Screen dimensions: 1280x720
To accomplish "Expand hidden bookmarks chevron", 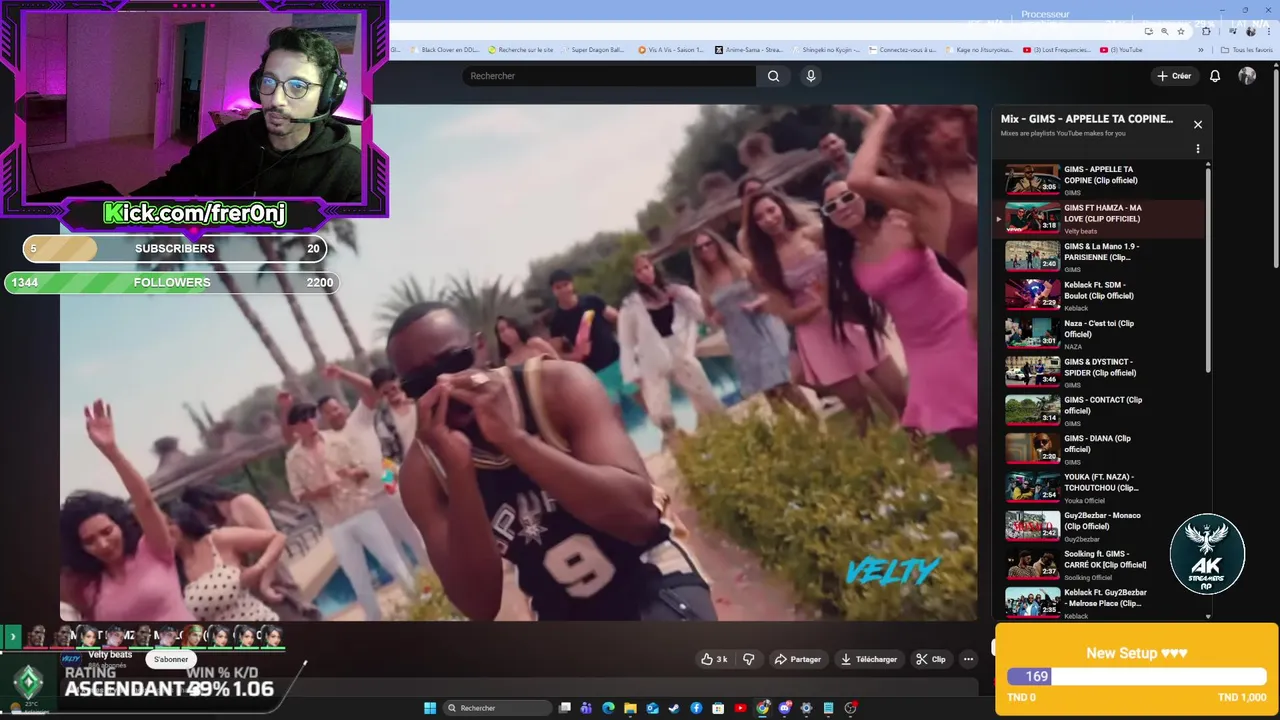I will point(1200,50).
